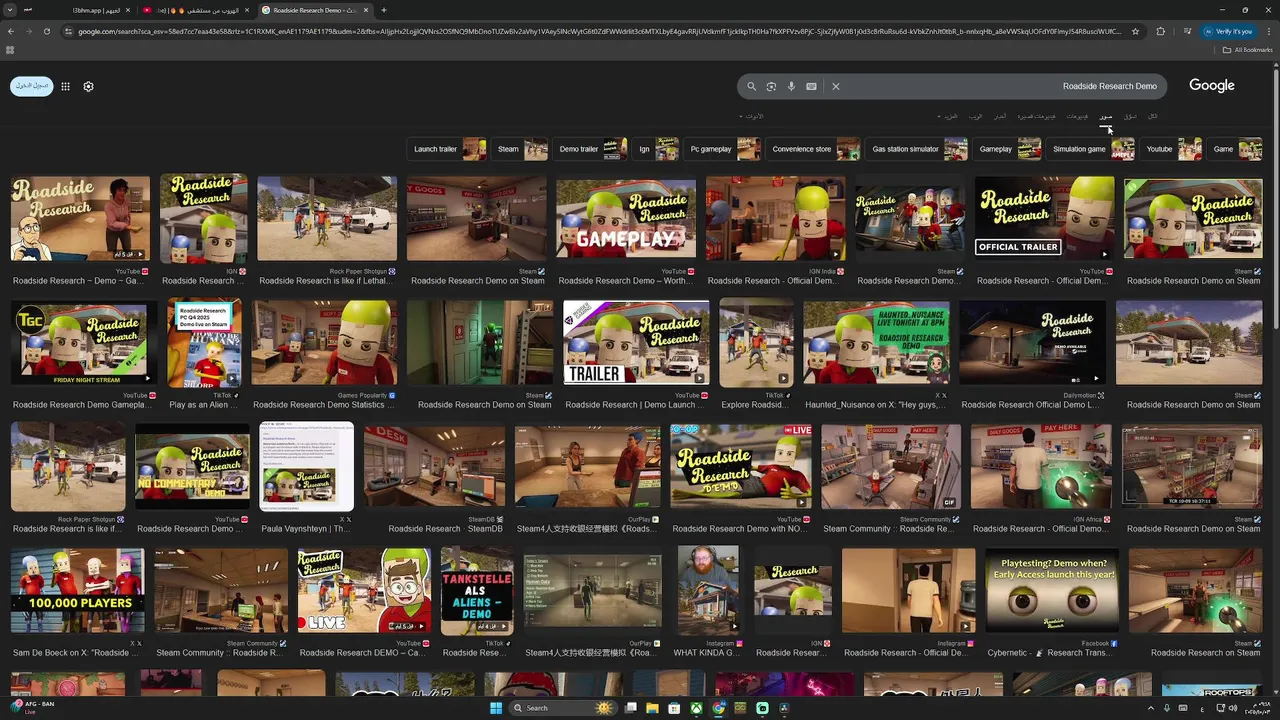
Task: Open Task View from taskbar
Action: pos(631,708)
